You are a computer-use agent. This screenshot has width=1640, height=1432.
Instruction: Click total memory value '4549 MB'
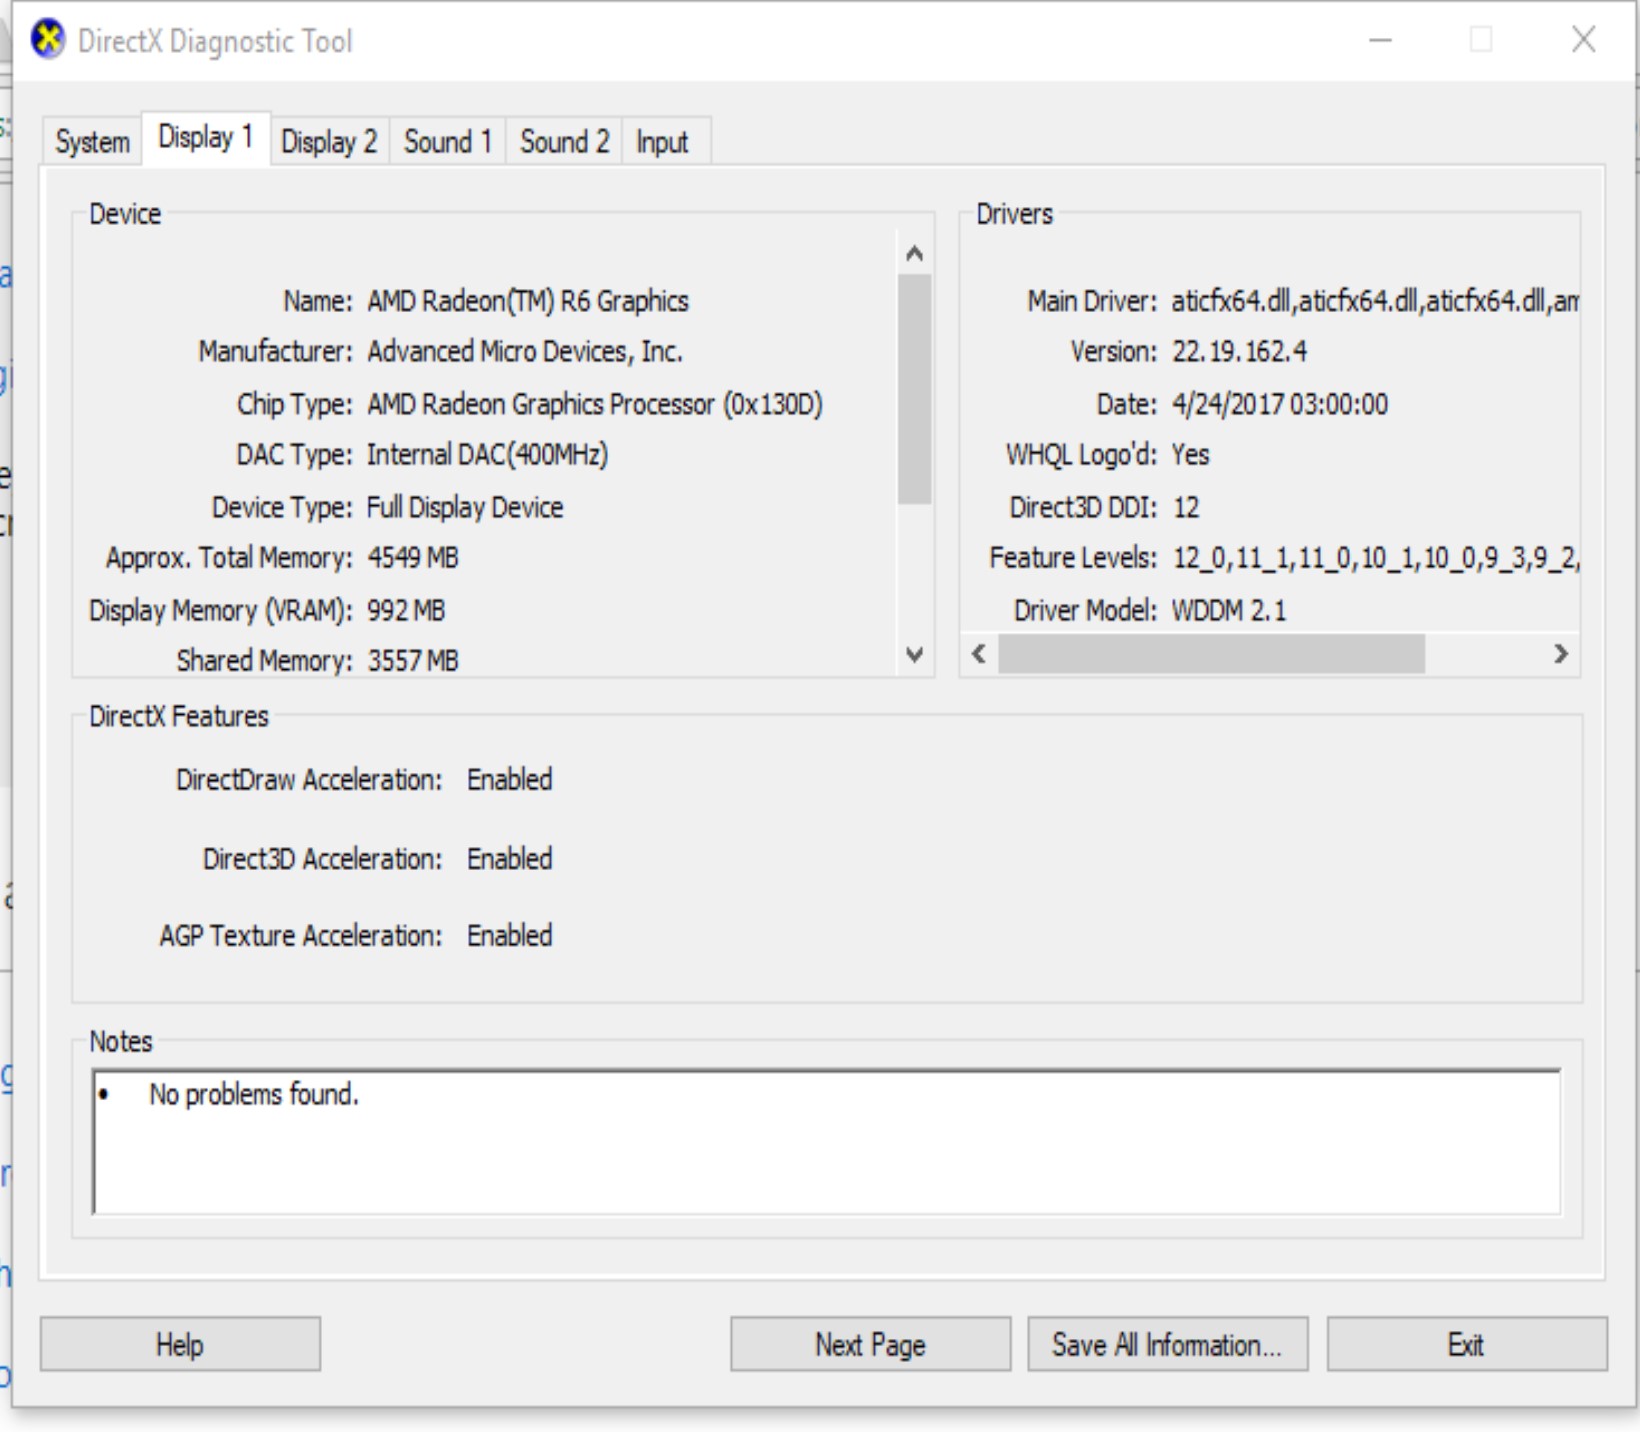(x=413, y=558)
